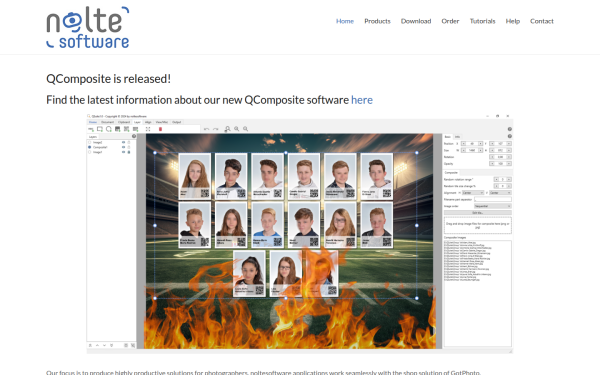This screenshot has width=600, height=375.
Task: Open the vertical alignment Center dropdown
Action: coord(500,192)
